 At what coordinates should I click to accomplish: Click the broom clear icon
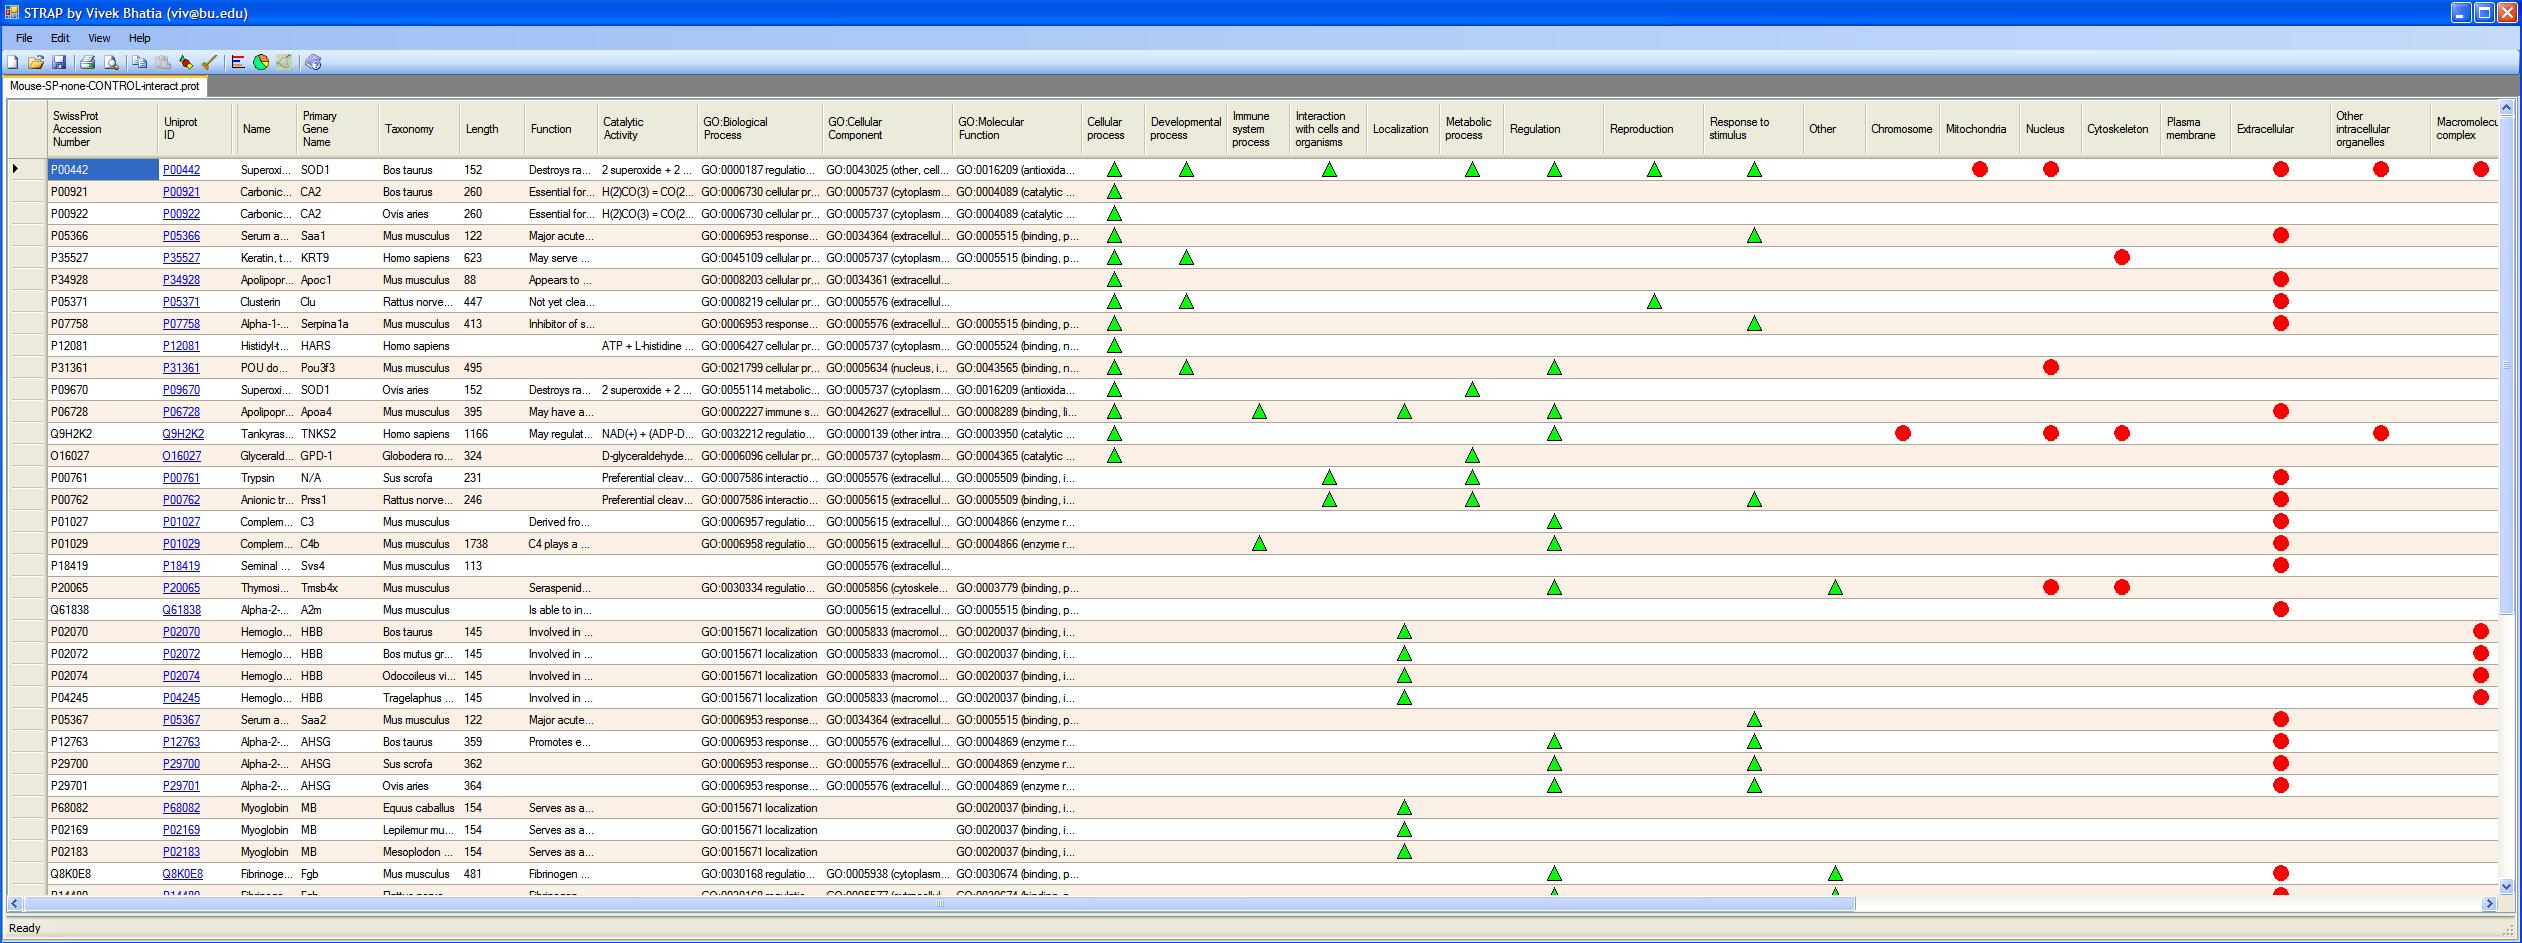coord(209,62)
